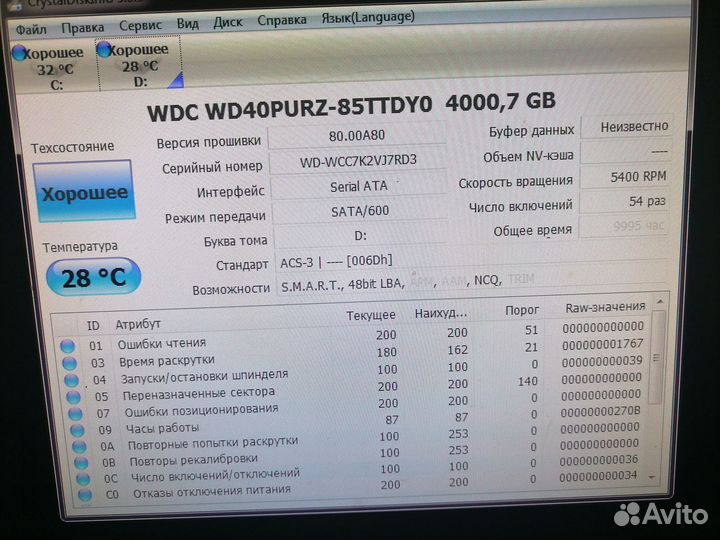Click the rotation rate field 5400 RPM
720x540 pixels.
click(x=625, y=177)
